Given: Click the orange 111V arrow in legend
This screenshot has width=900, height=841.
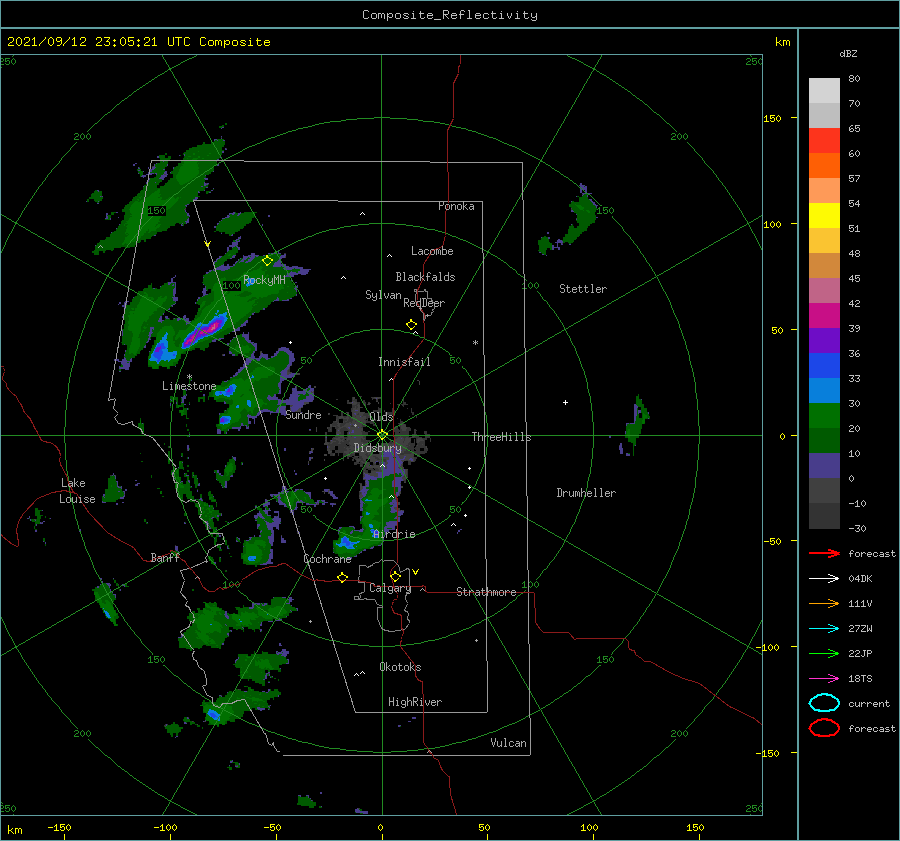Looking at the screenshot, I should click(x=824, y=603).
